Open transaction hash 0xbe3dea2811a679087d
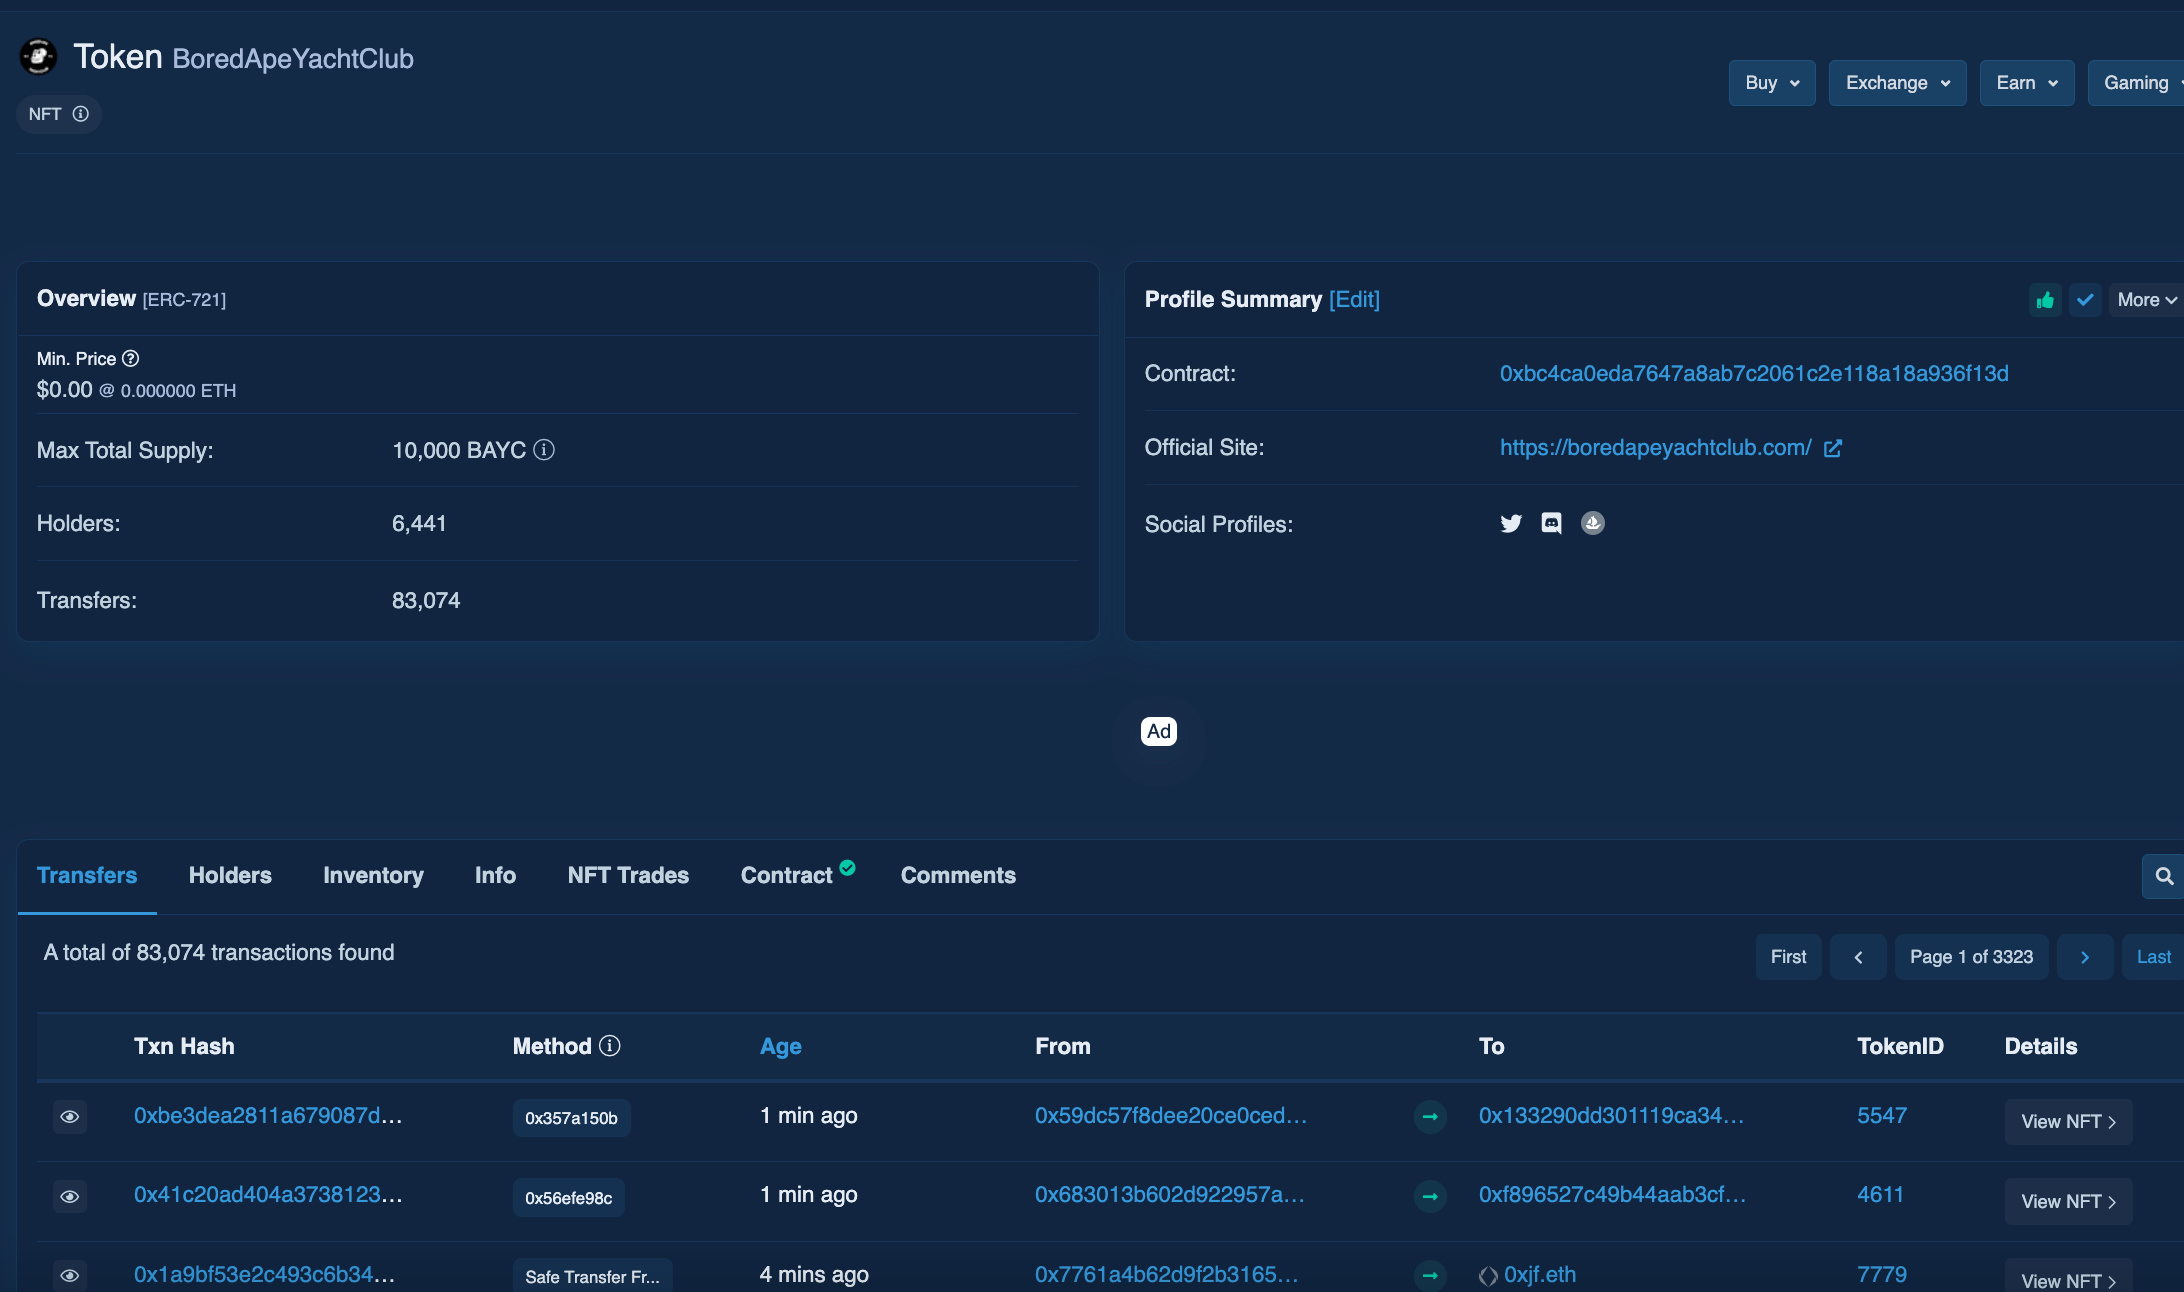The image size is (2184, 1292). pos(268,1115)
